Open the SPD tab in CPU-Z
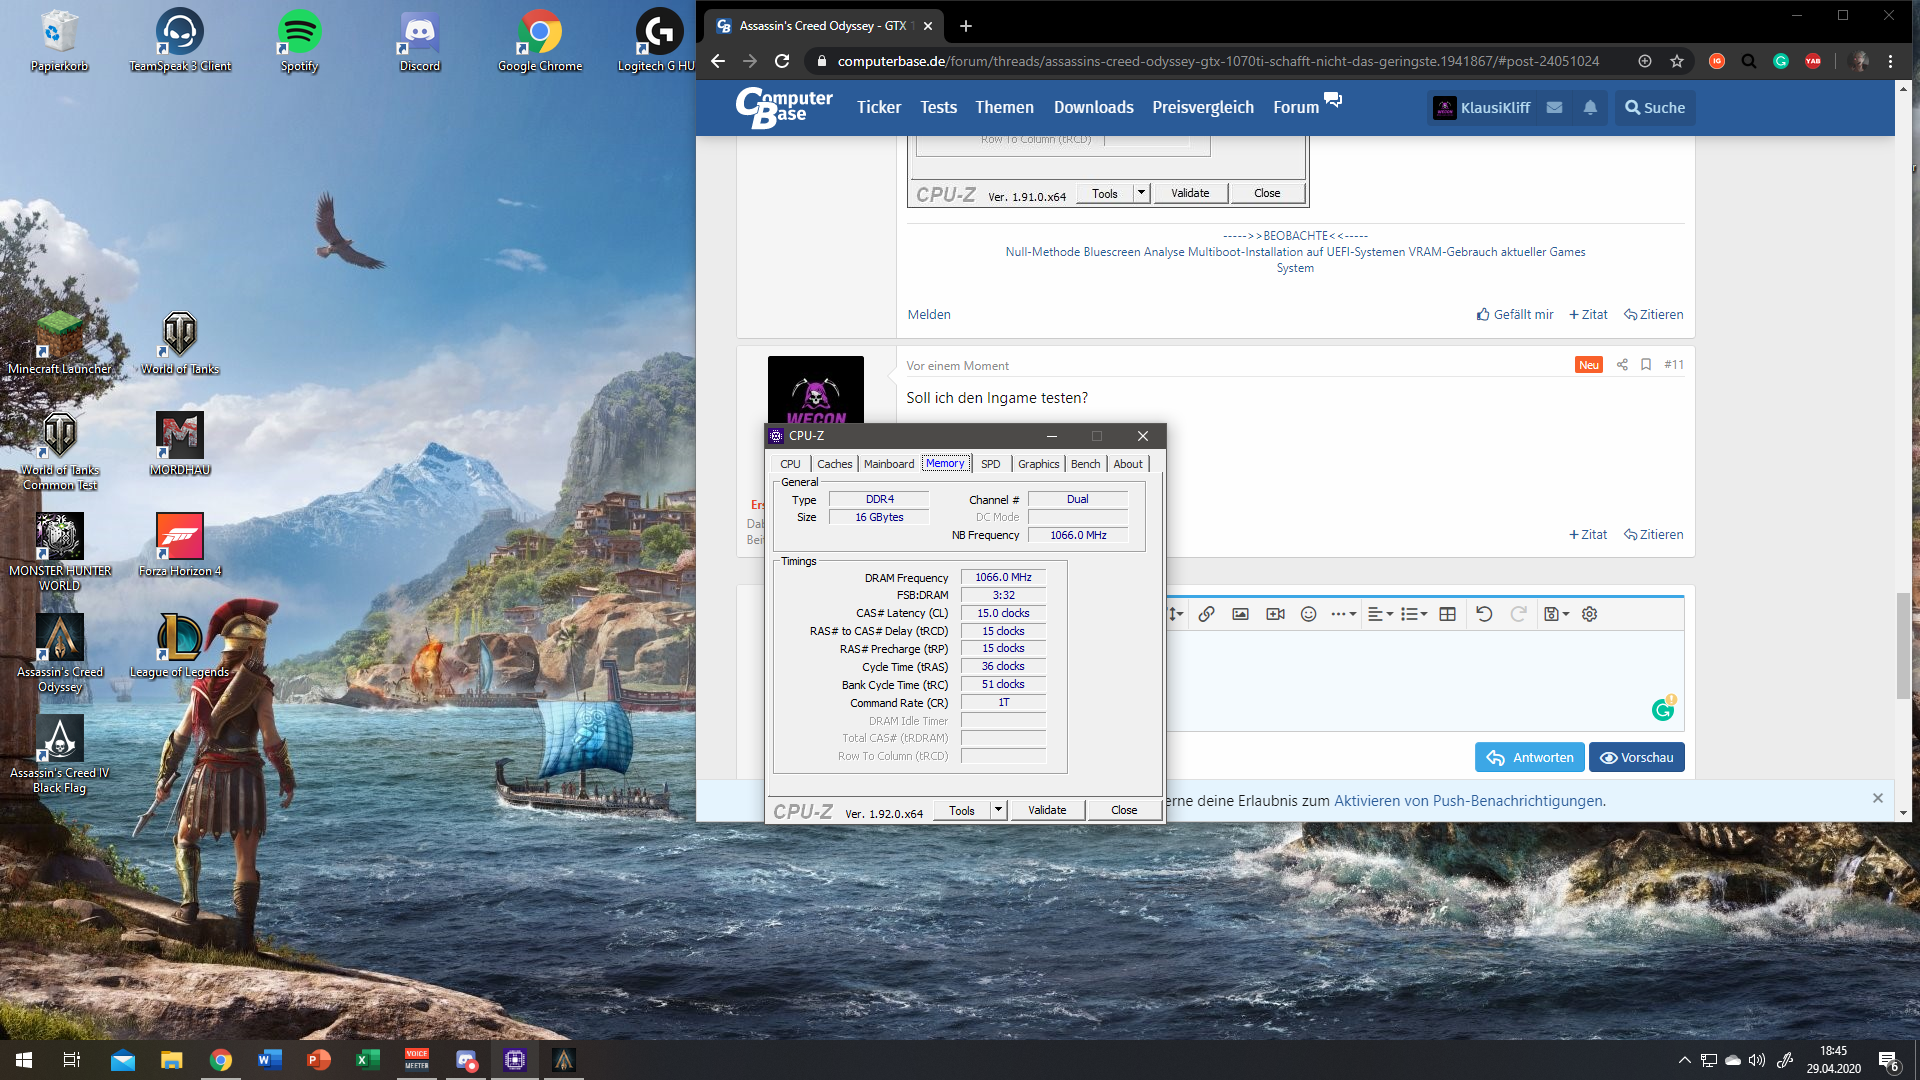The height and width of the screenshot is (1080, 1920). pyautogui.click(x=988, y=463)
